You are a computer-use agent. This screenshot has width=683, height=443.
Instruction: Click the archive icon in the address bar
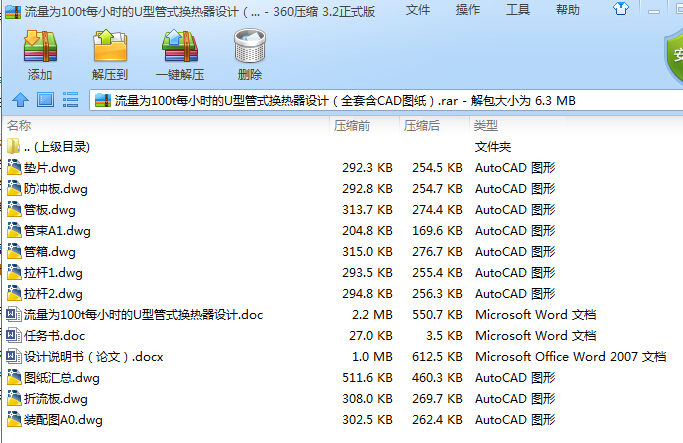click(x=103, y=100)
